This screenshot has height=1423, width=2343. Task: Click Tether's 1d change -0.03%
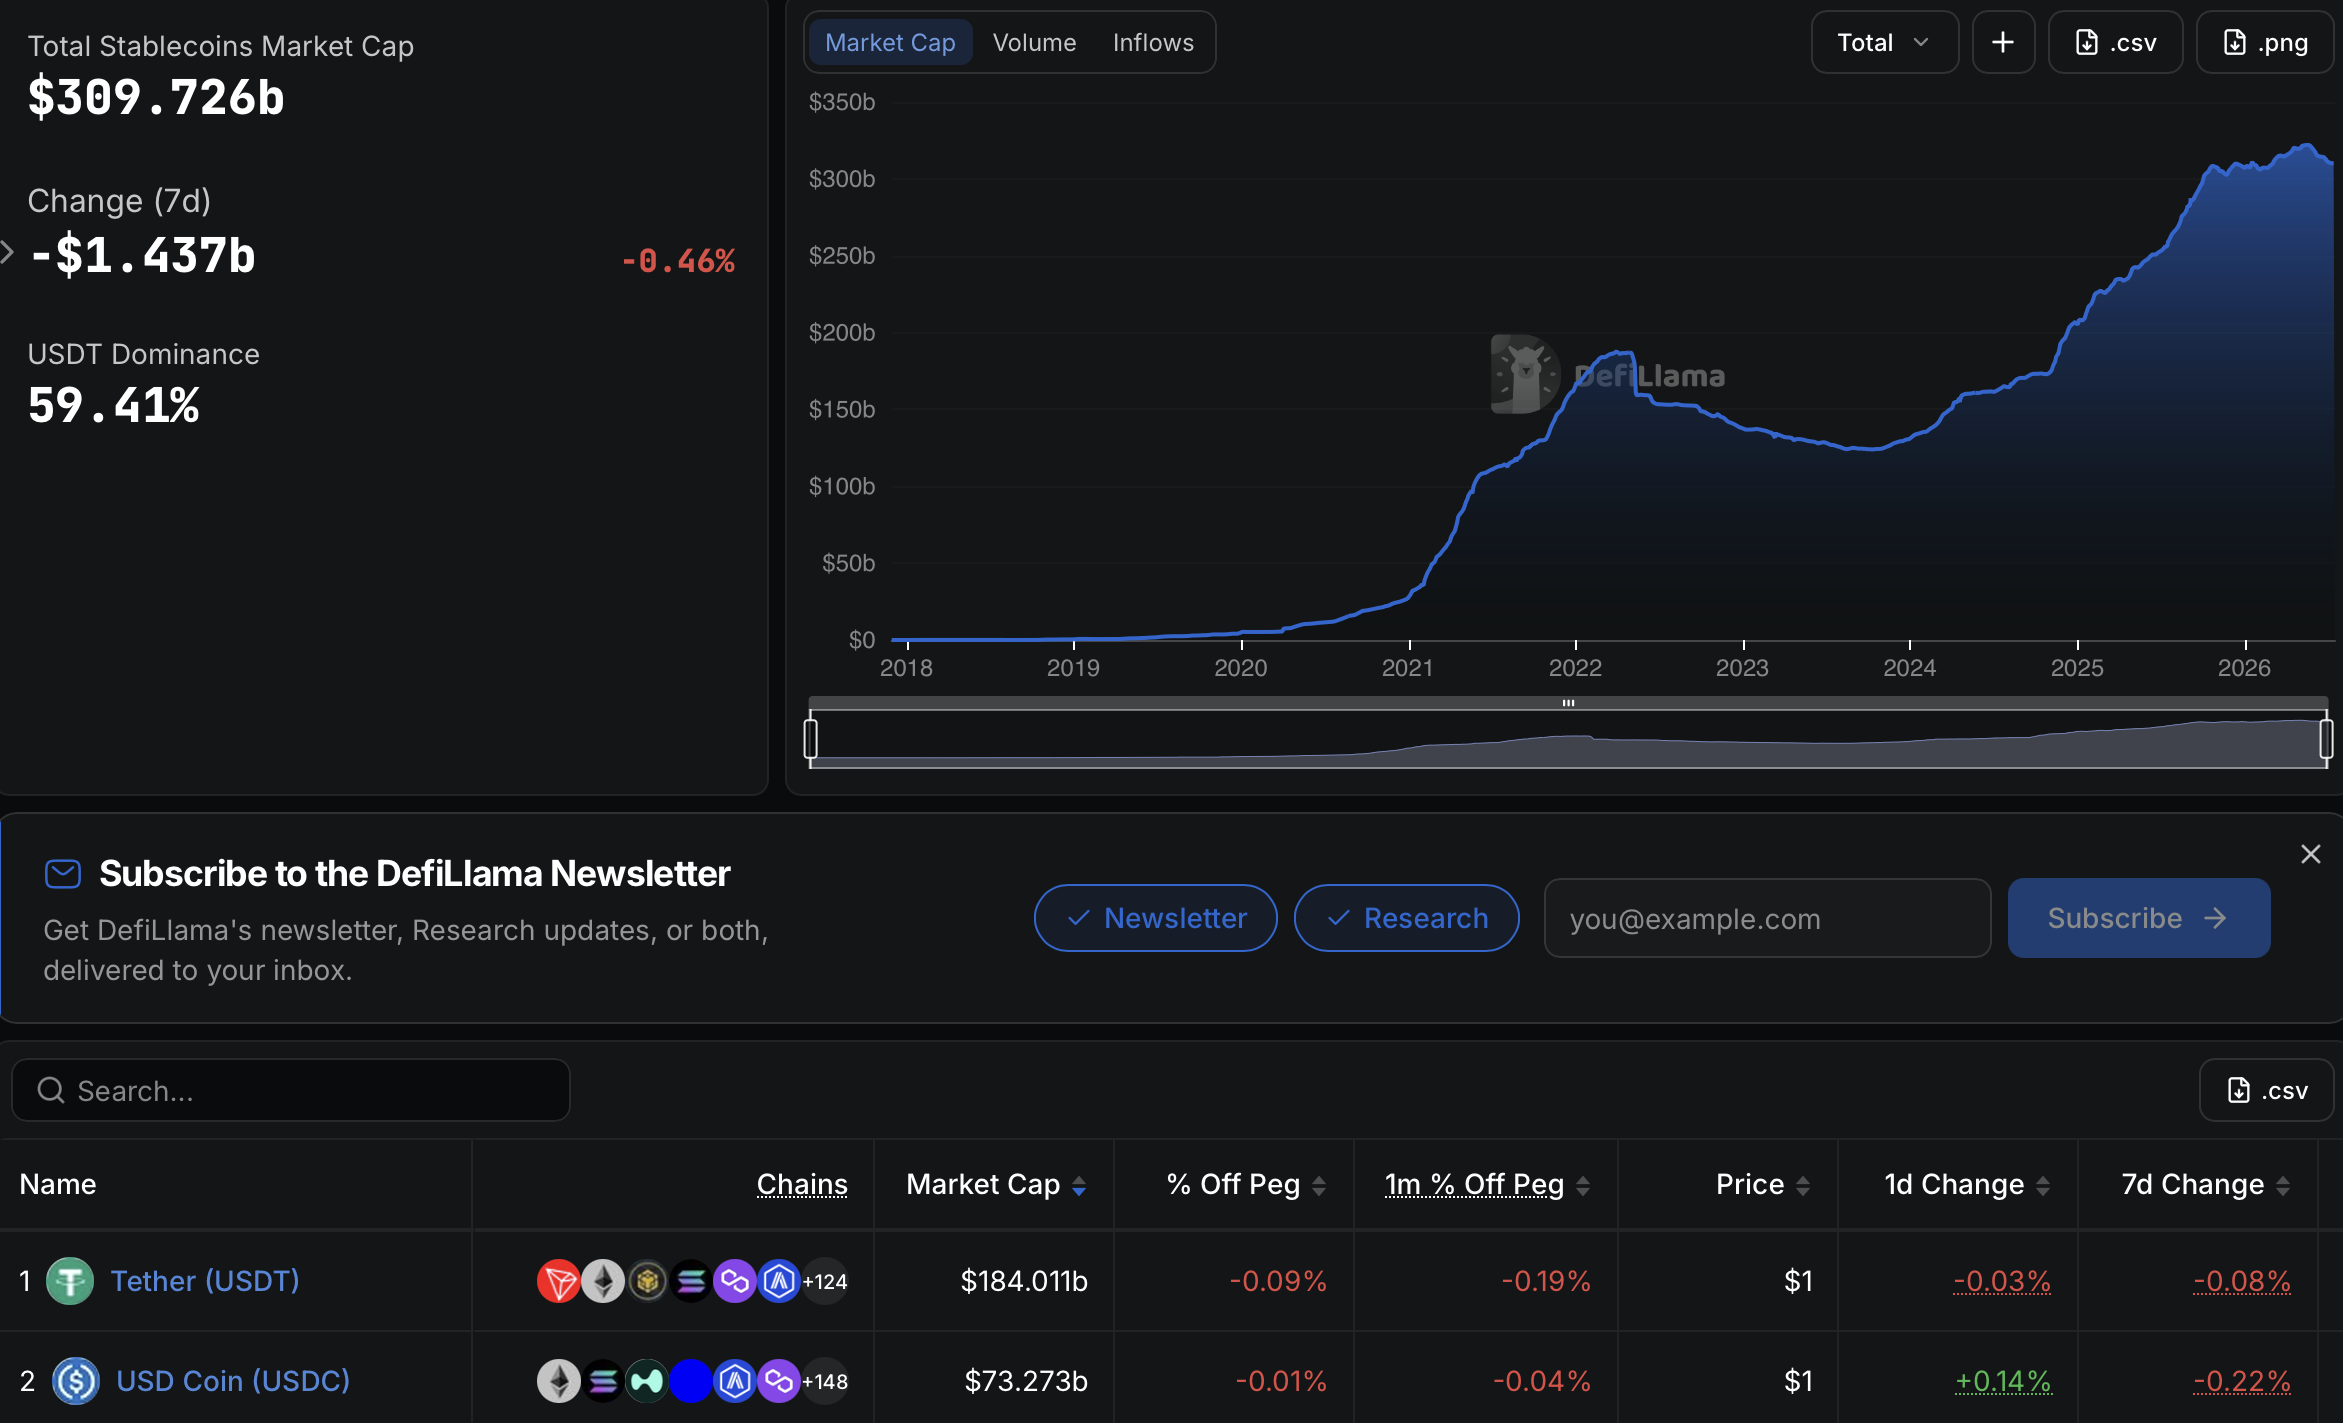pyautogui.click(x=2002, y=1281)
